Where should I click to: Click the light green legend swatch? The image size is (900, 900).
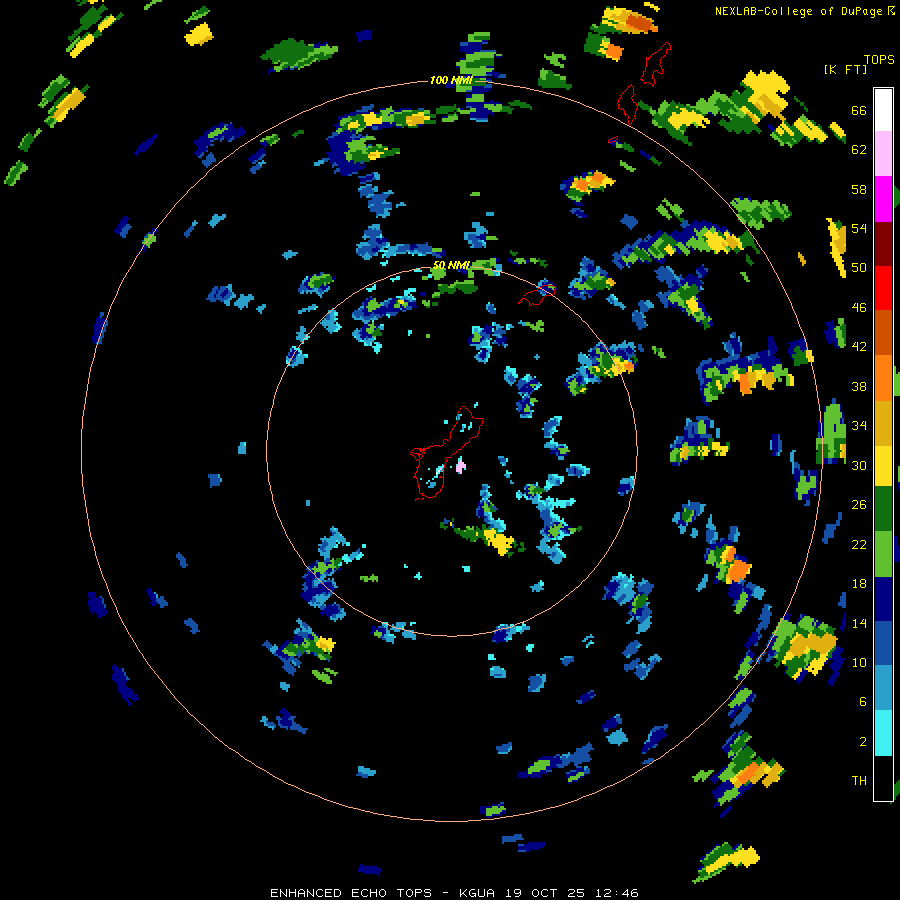(883, 554)
